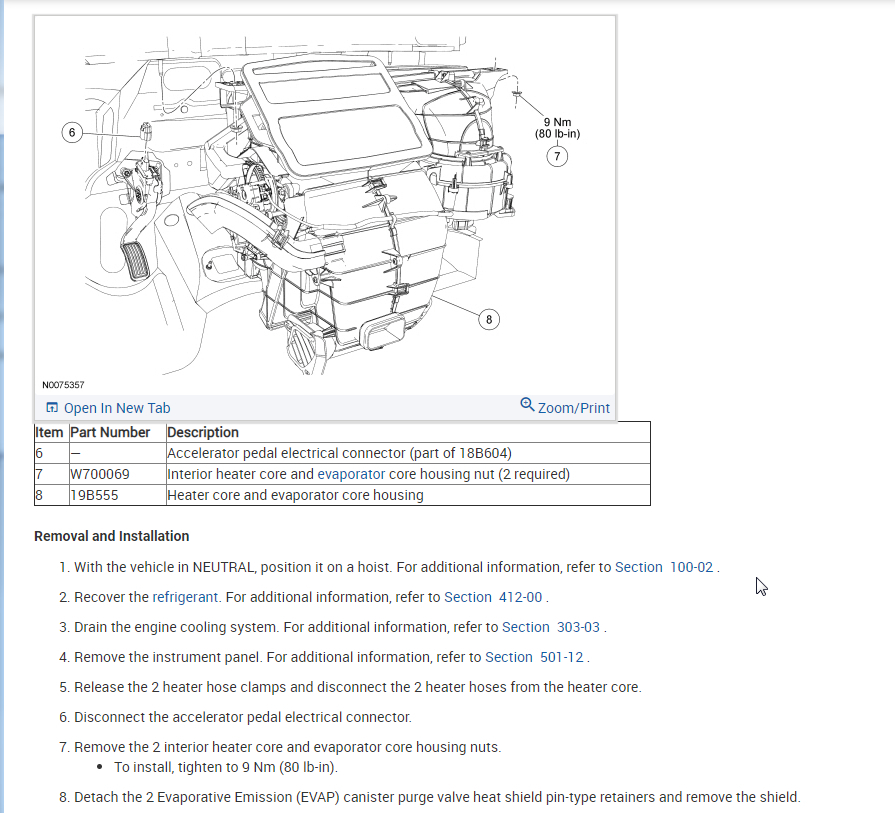The width and height of the screenshot is (895, 813).
Task: Open the diagram in a new tab
Action: (116, 408)
